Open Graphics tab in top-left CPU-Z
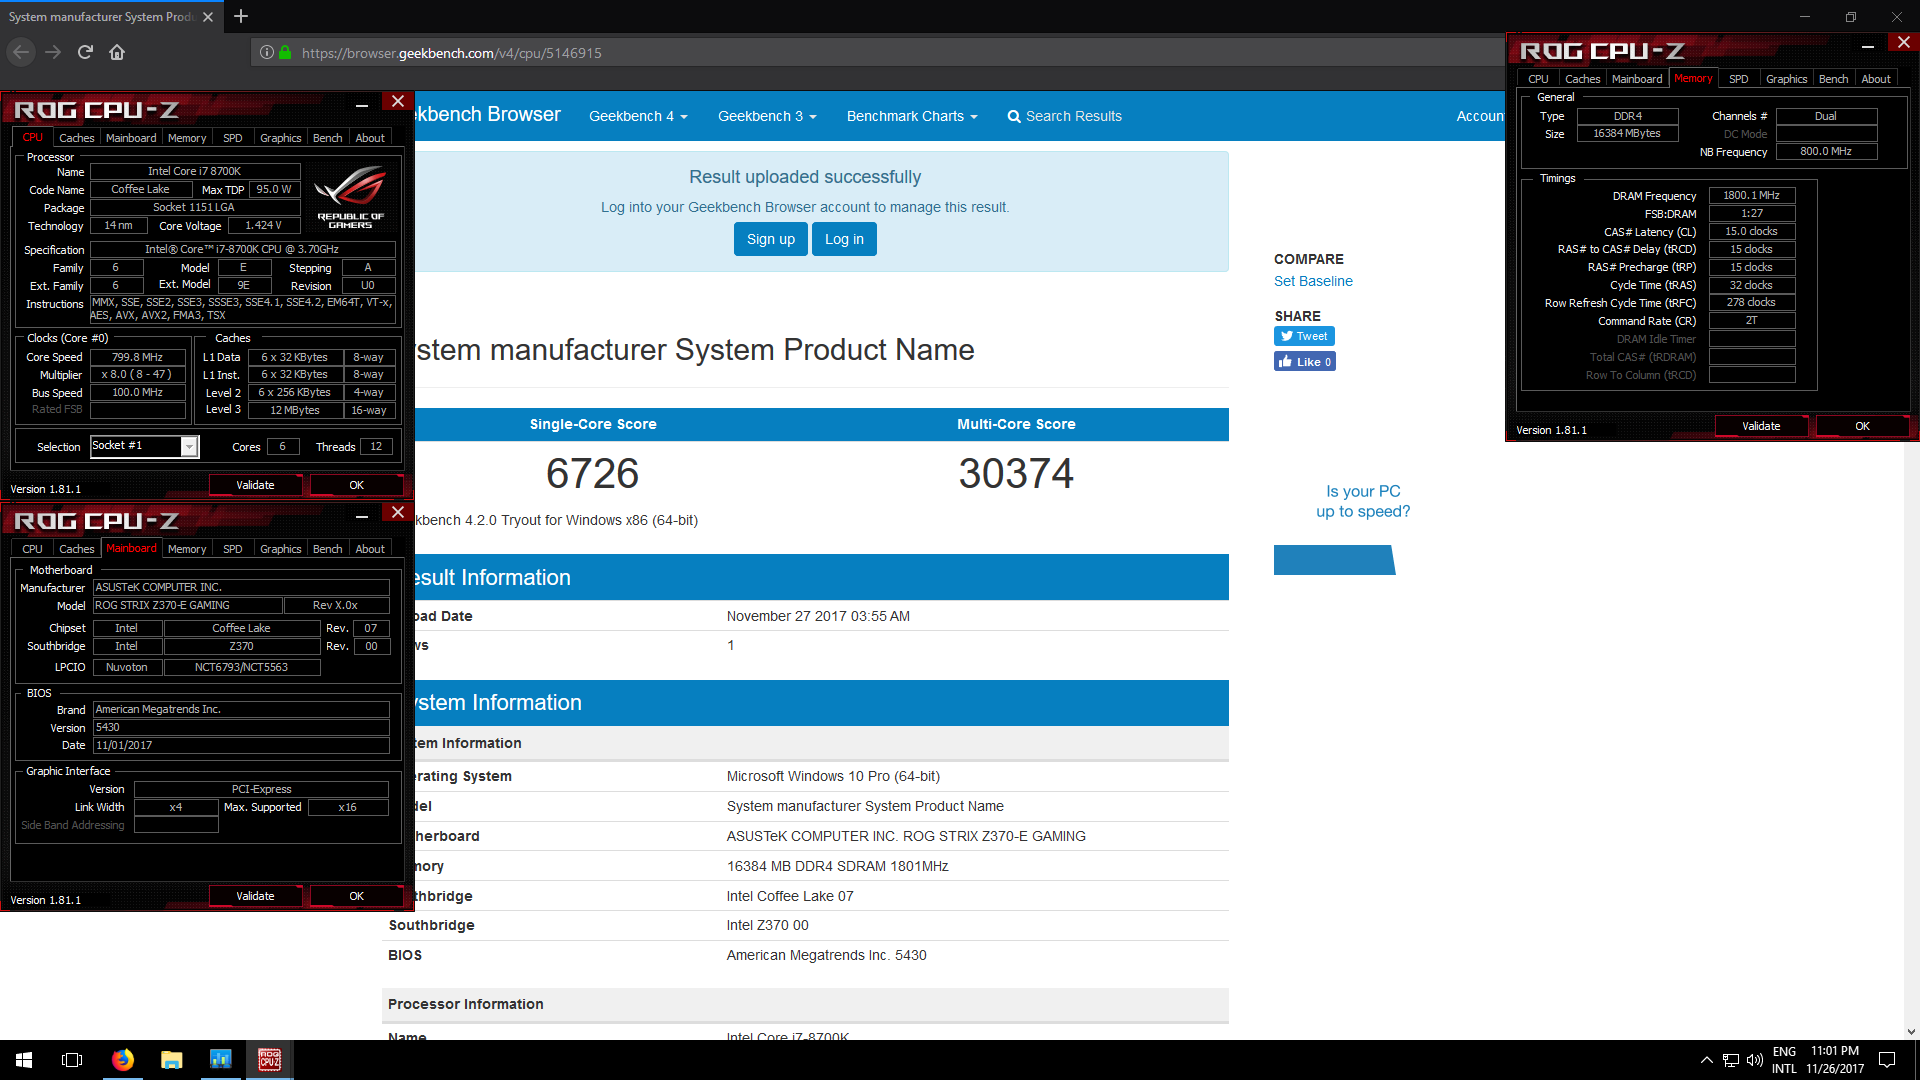The image size is (1920, 1080). (280, 138)
